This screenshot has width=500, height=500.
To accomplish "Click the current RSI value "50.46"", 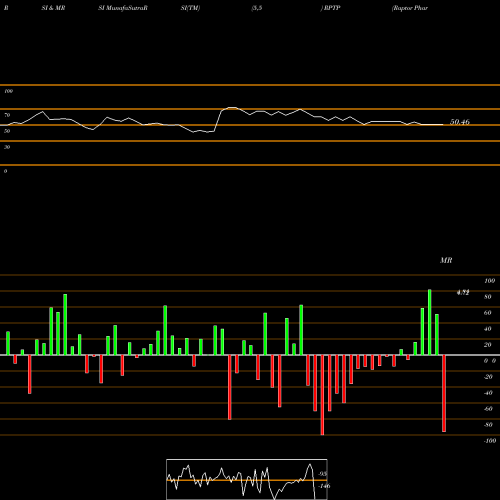I will (460, 122).
